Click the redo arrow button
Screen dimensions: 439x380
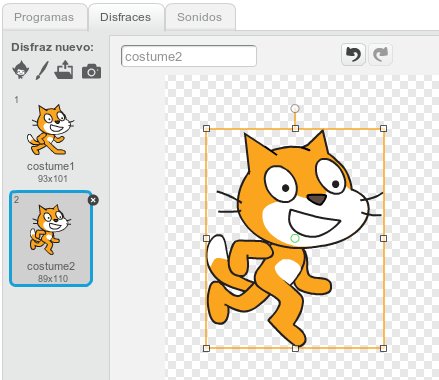tap(380, 54)
